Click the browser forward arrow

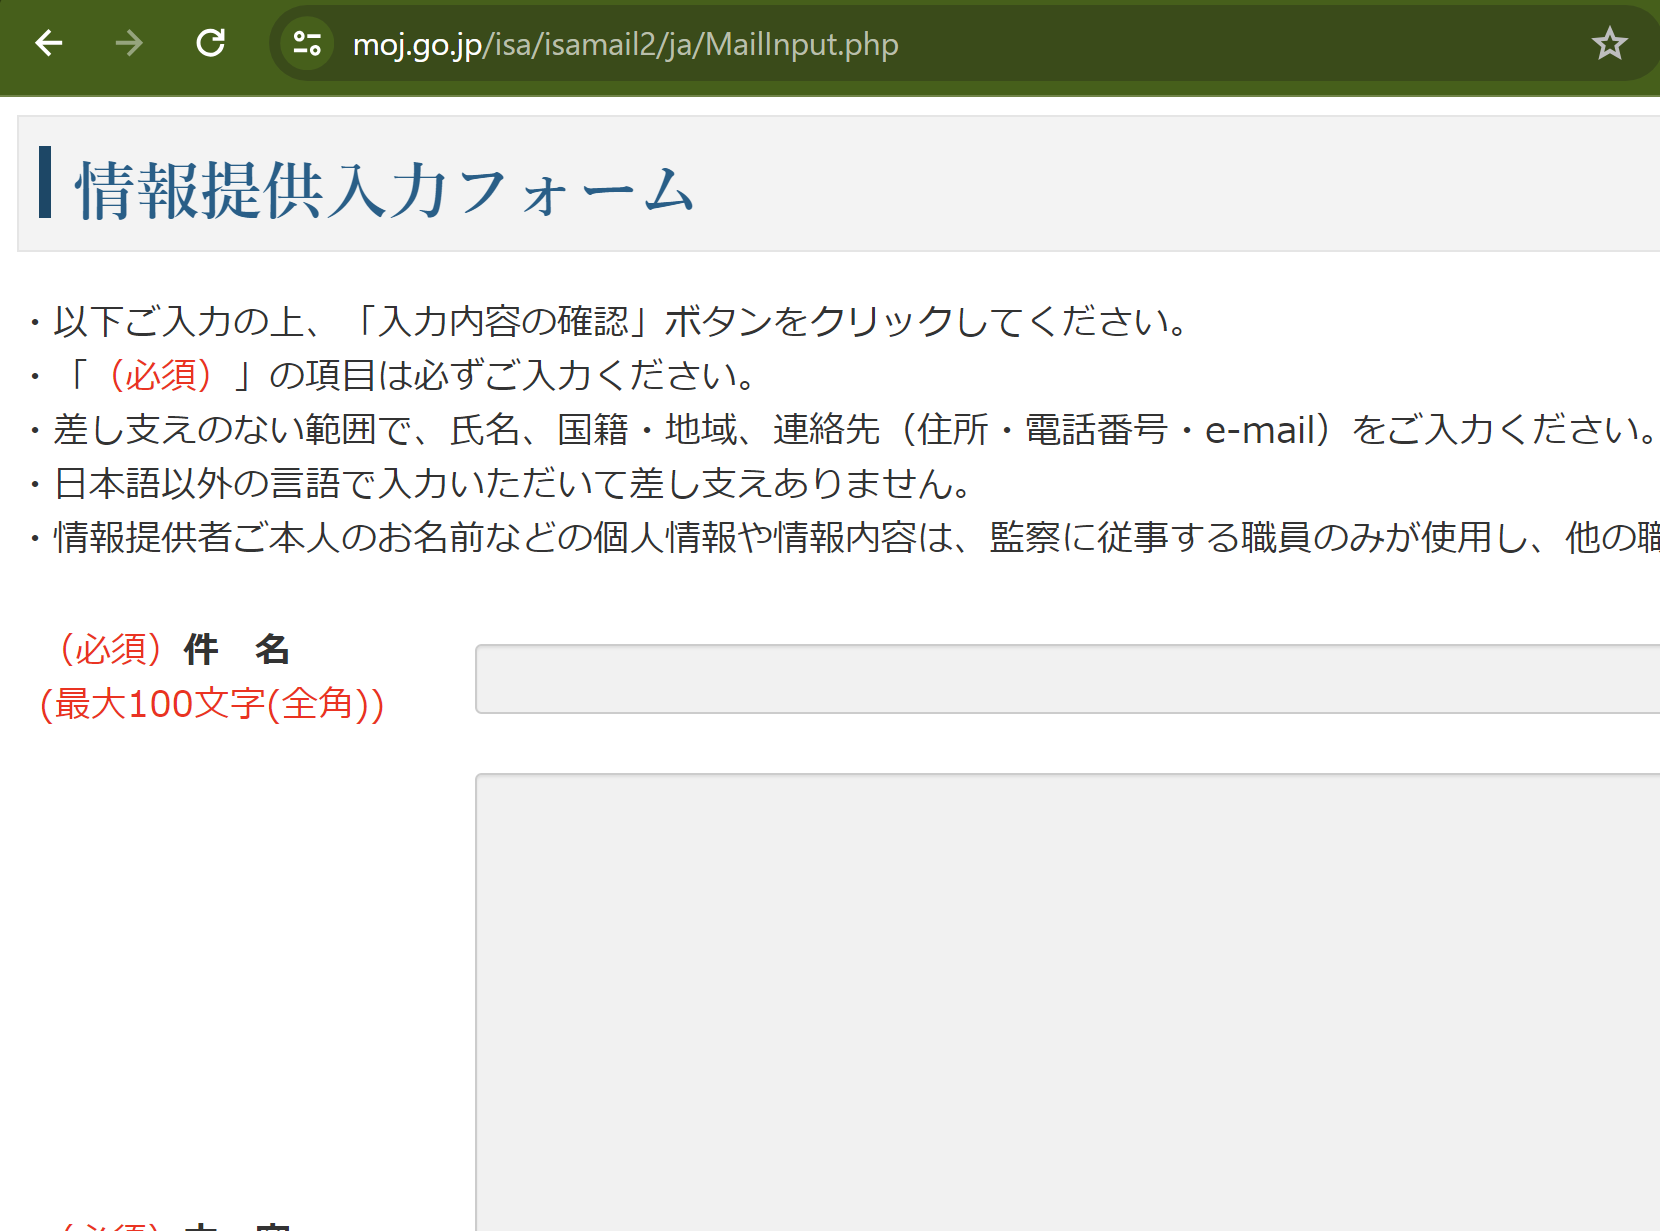pos(129,43)
